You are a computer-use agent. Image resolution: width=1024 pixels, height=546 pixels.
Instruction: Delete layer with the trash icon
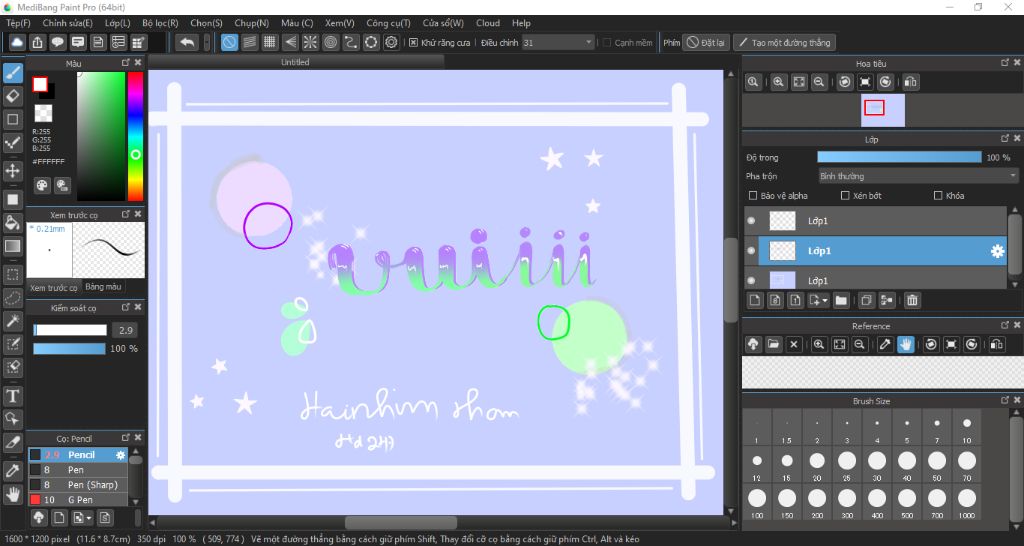point(912,300)
